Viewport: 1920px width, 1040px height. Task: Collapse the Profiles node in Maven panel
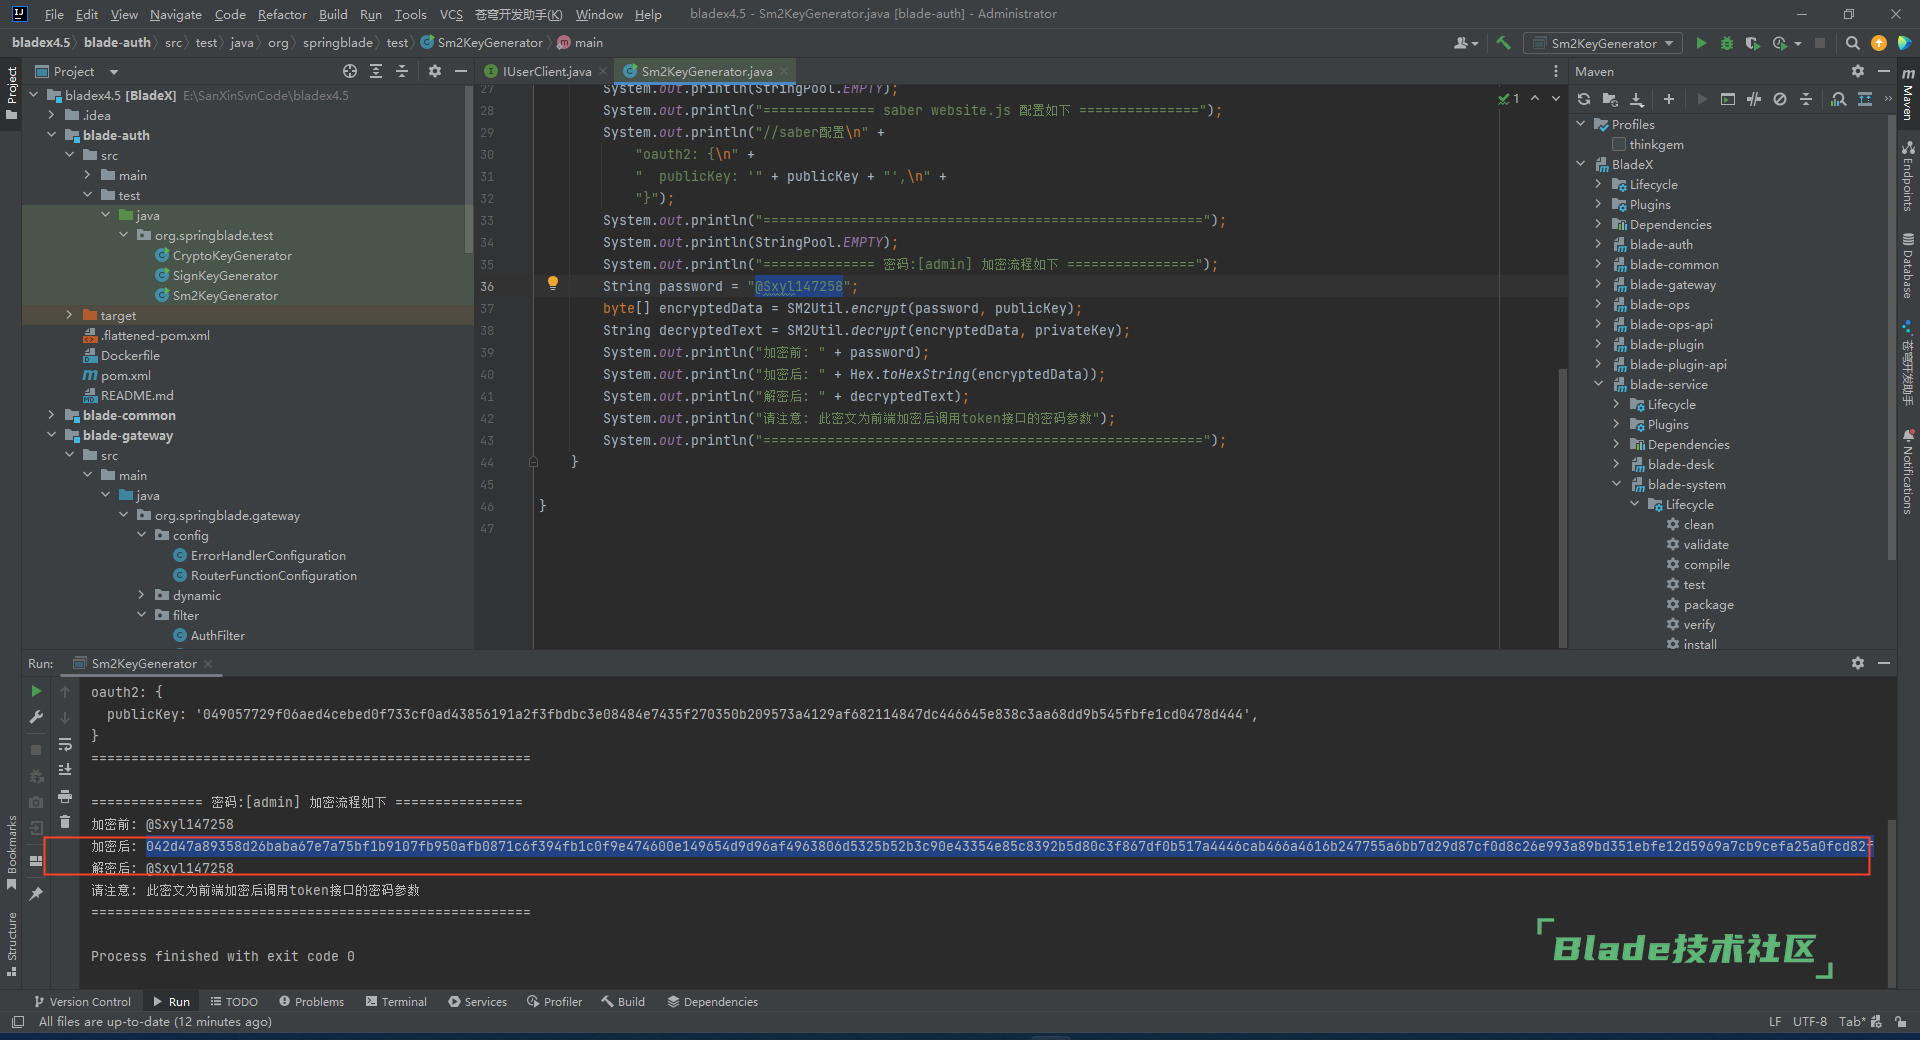click(1581, 124)
